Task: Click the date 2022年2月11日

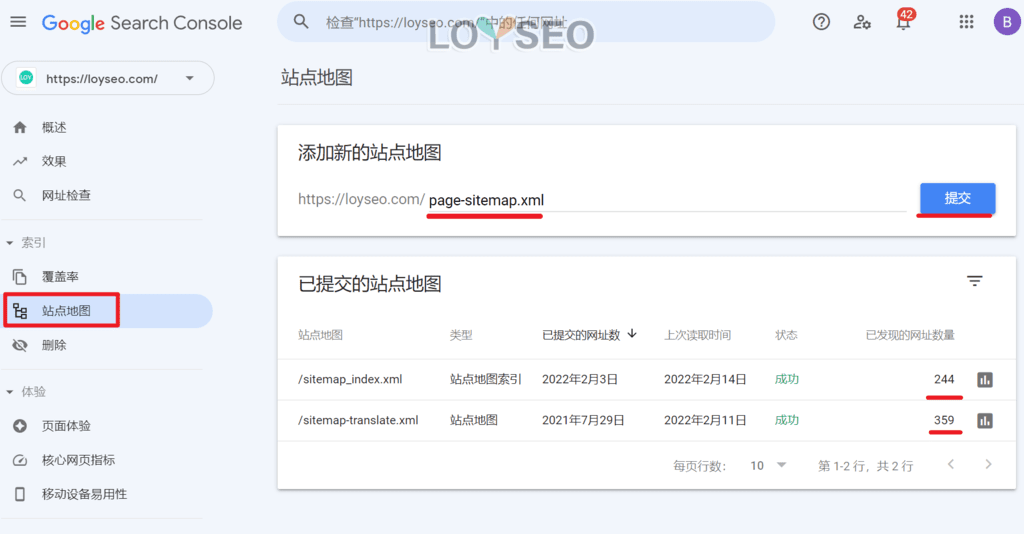Action: [x=705, y=420]
